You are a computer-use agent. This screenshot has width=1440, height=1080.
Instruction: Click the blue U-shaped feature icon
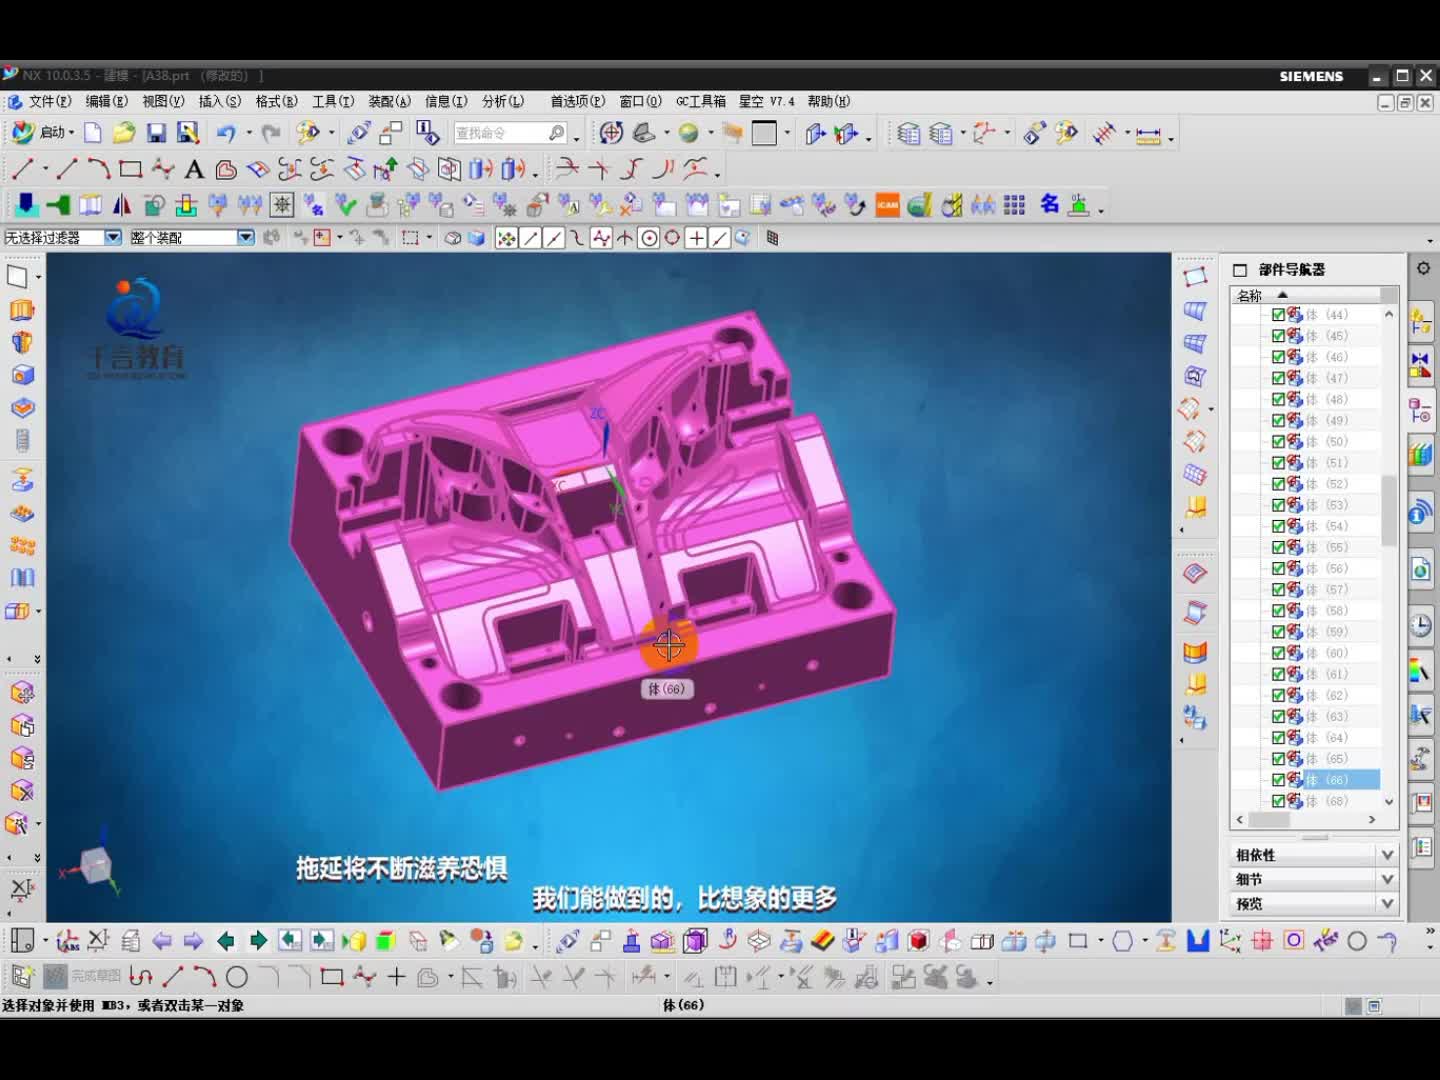pyautogui.click(x=1198, y=941)
